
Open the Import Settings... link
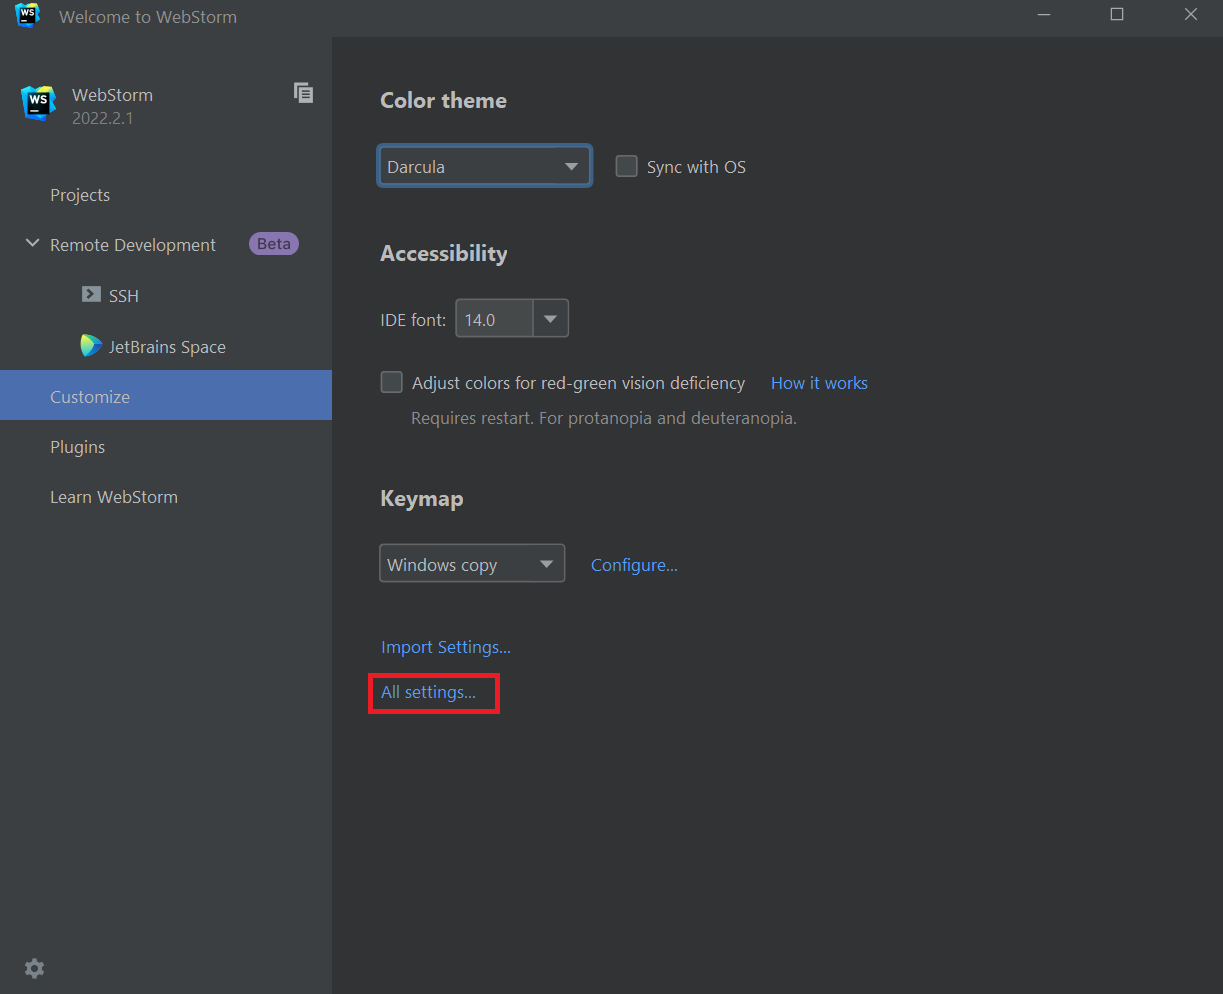446,647
